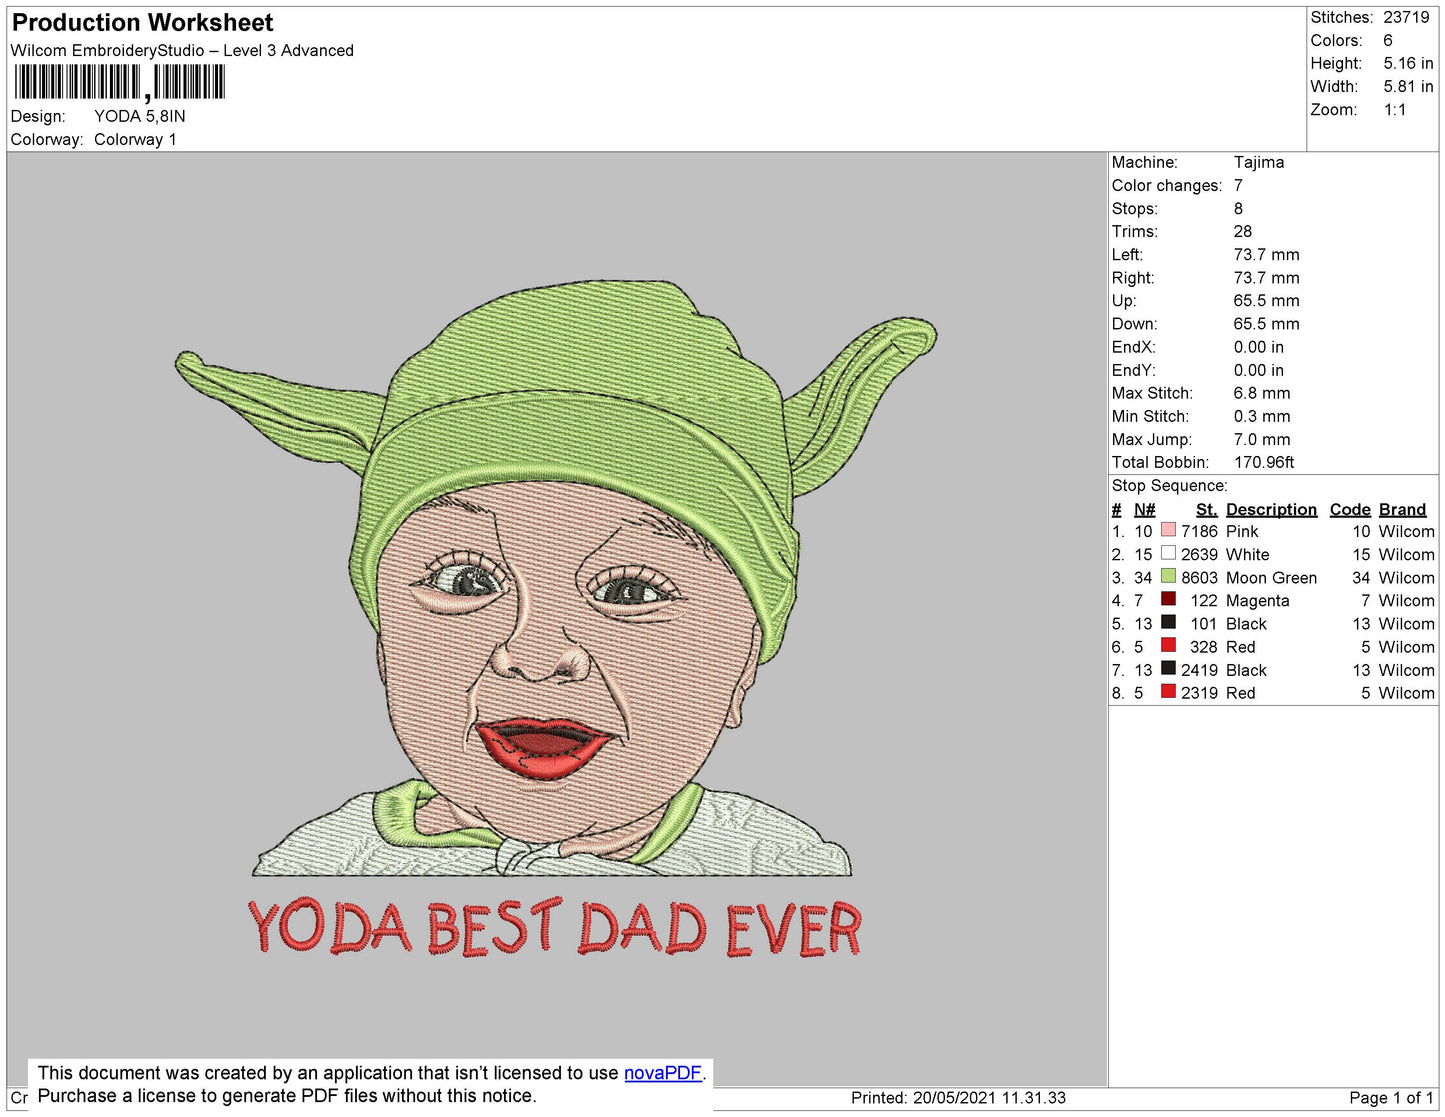Click the 'St.' column header
The image size is (1445, 1117).
pos(1206,509)
